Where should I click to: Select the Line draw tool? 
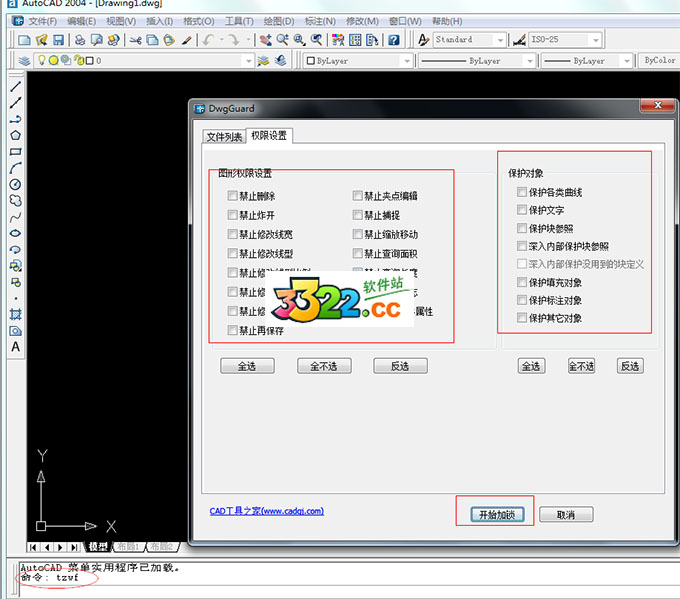tap(16, 87)
